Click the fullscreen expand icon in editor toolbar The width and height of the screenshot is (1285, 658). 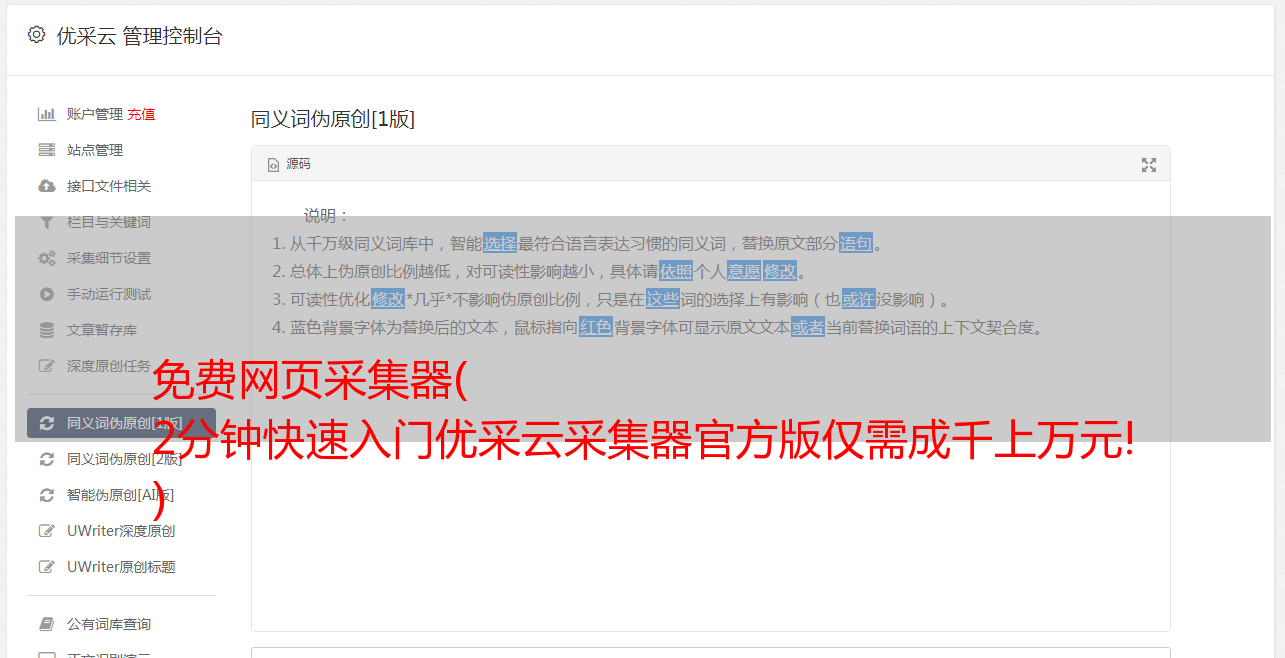pyautogui.click(x=1149, y=165)
